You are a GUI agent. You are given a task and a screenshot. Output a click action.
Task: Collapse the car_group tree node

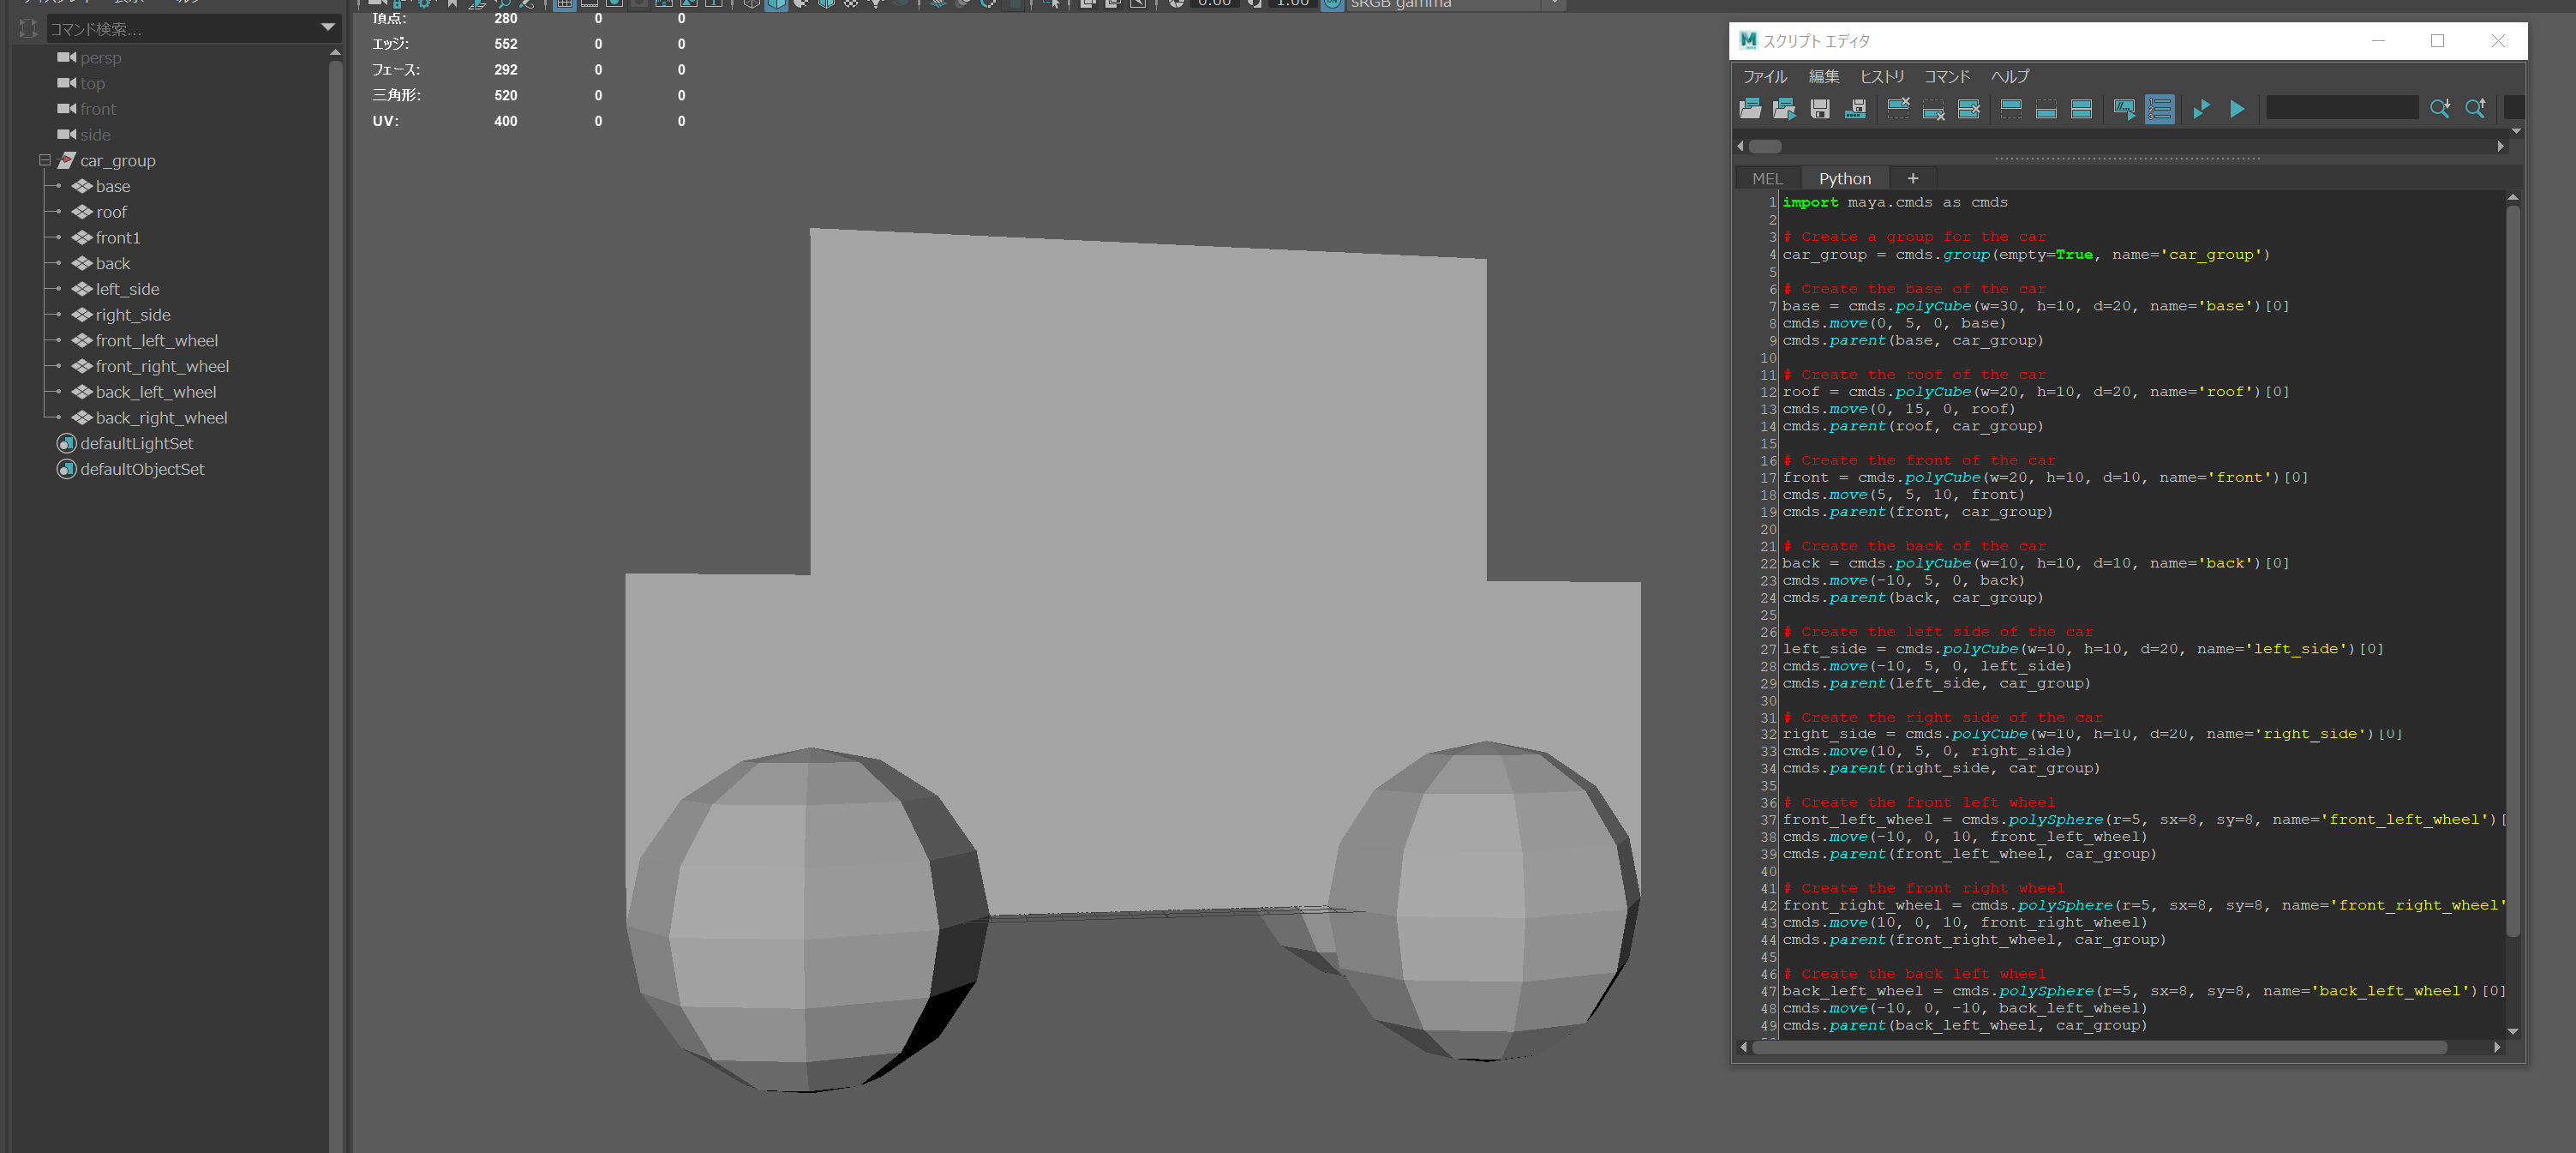[x=45, y=160]
